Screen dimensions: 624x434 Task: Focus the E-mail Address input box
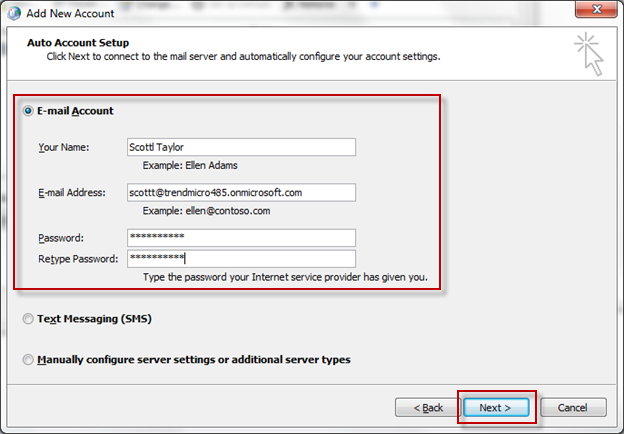241,192
